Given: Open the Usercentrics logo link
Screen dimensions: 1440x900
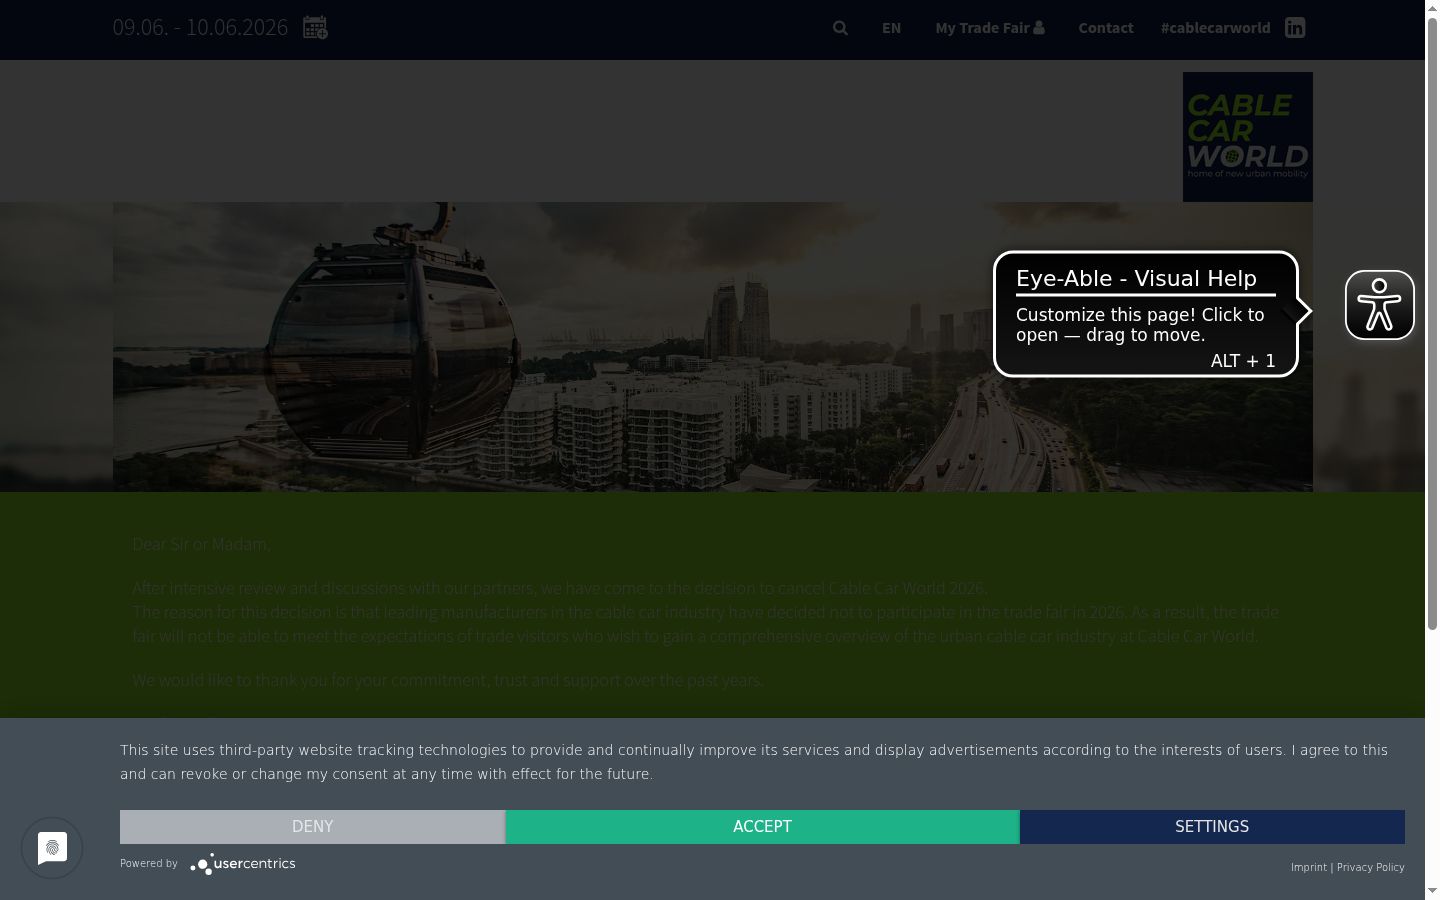Looking at the screenshot, I should (x=243, y=864).
